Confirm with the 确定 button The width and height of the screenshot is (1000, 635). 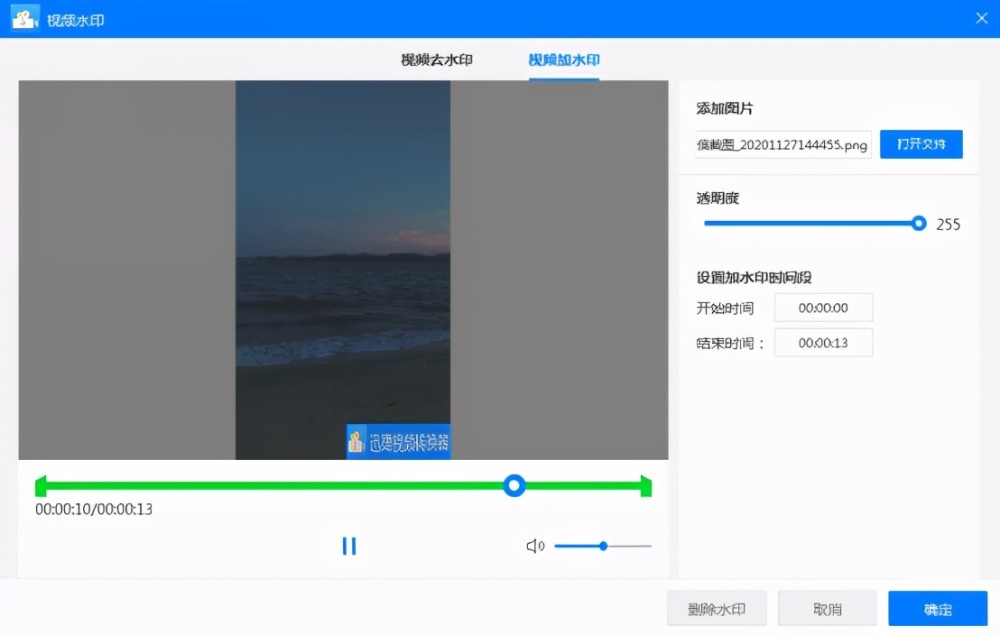pyautogui.click(x=937, y=609)
